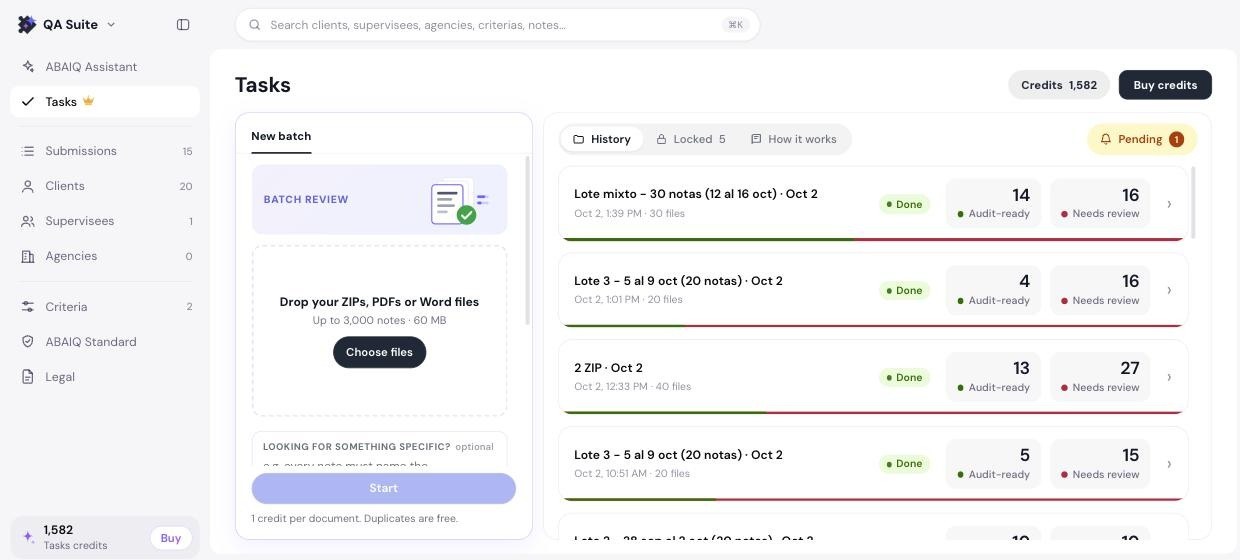Open Agencies in the sidebar
Screen dimensions: 1240x560
(x=105, y=256)
